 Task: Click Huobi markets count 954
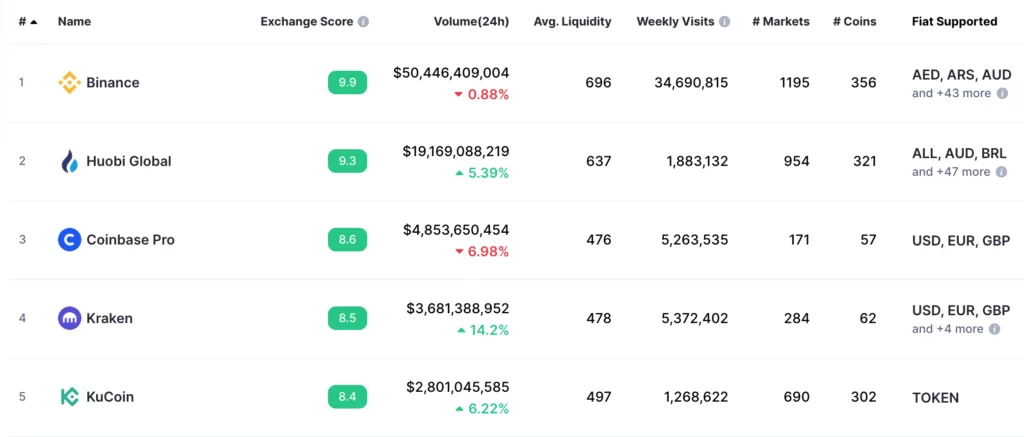click(797, 161)
